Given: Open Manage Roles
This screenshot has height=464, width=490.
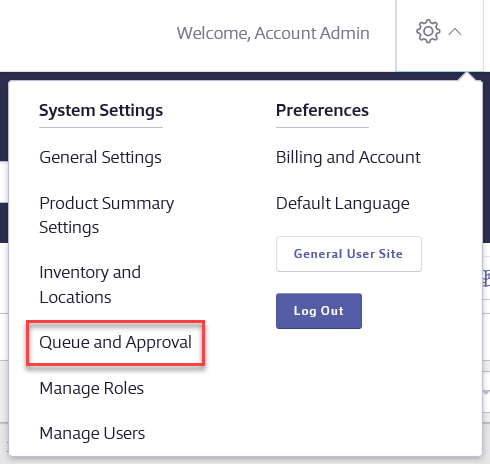Looking at the screenshot, I should click(x=92, y=388).
